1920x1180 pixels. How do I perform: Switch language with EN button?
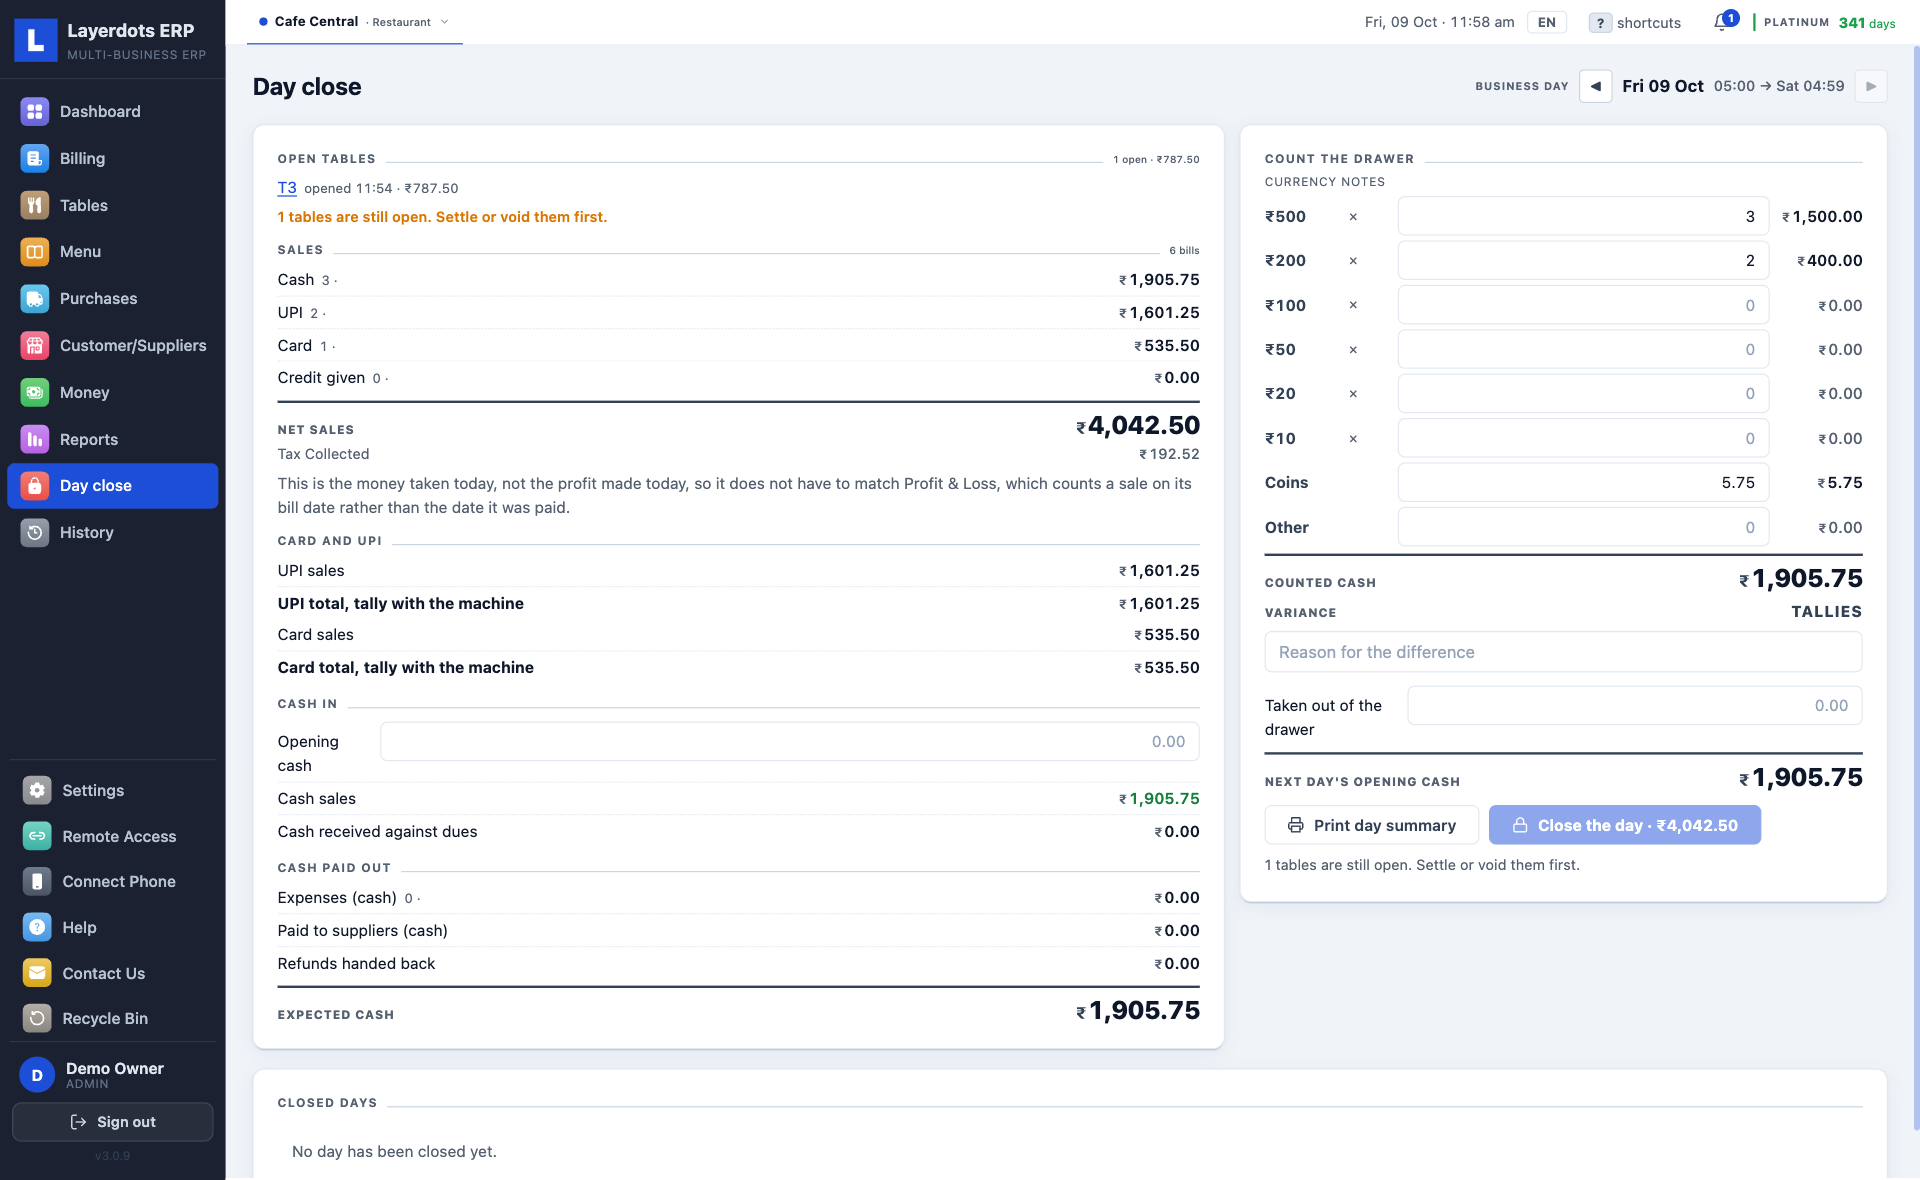1546,22
